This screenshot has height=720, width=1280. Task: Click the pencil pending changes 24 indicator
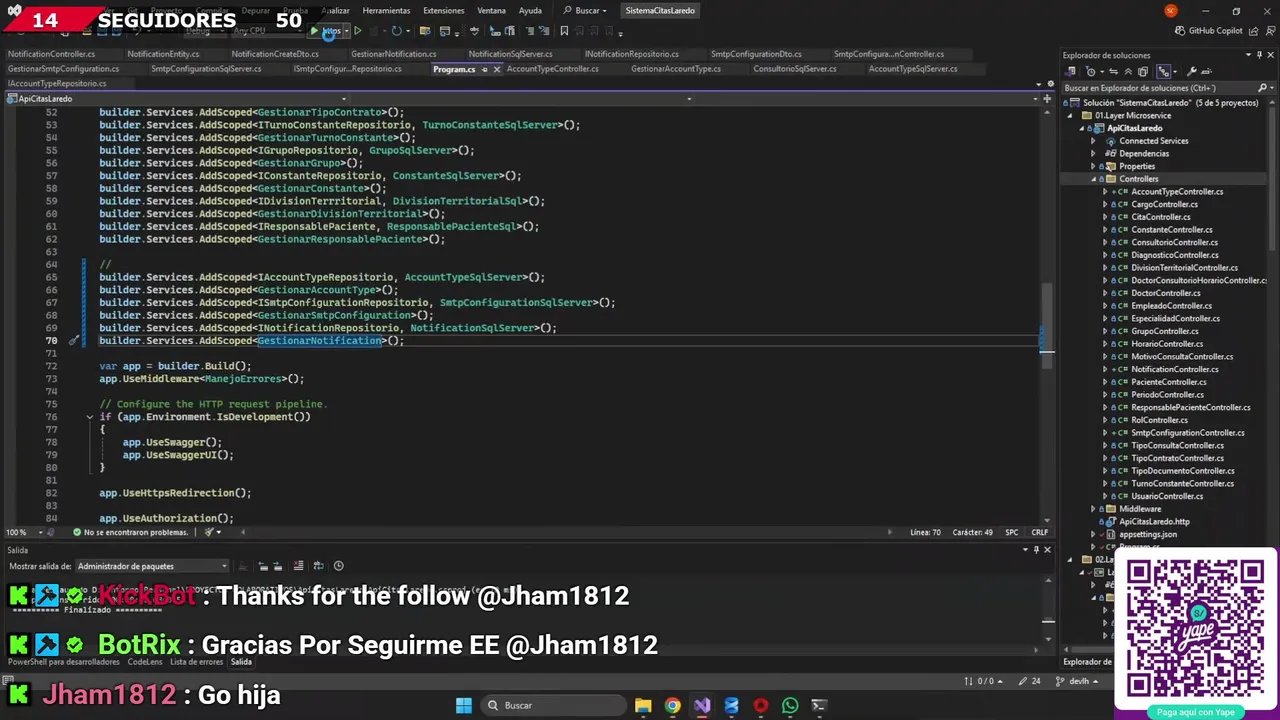coord(1028,681)
